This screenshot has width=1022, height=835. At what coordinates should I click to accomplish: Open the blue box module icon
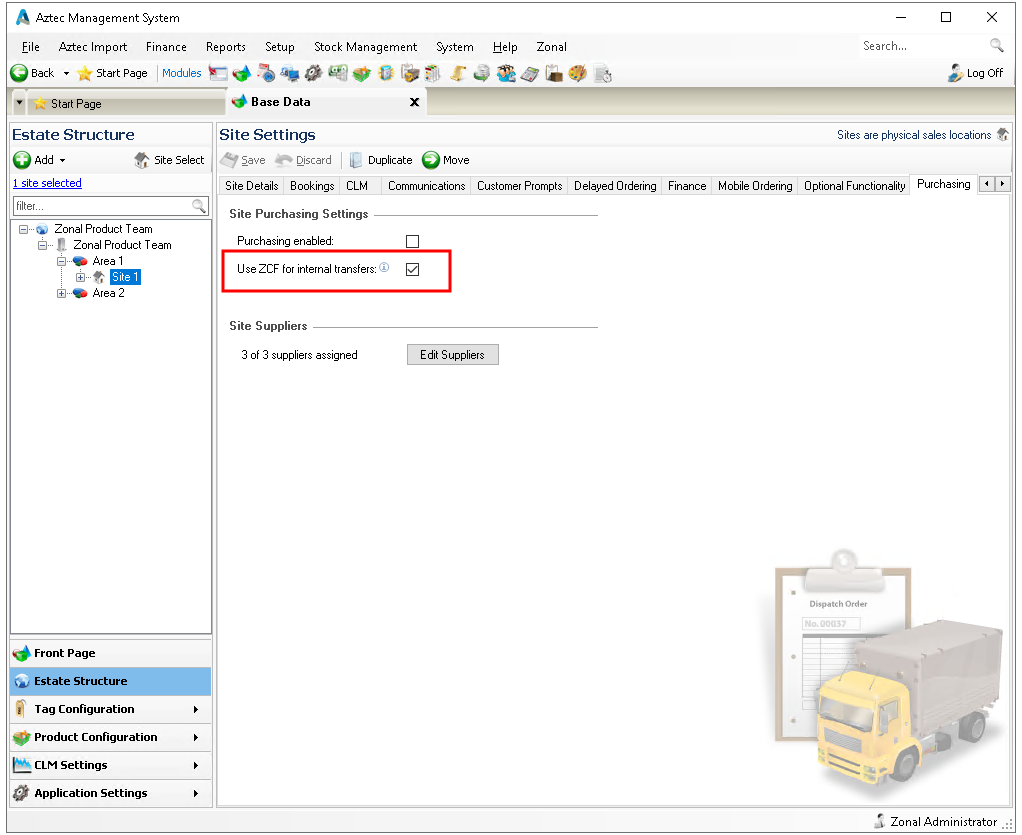click(386, 74)
